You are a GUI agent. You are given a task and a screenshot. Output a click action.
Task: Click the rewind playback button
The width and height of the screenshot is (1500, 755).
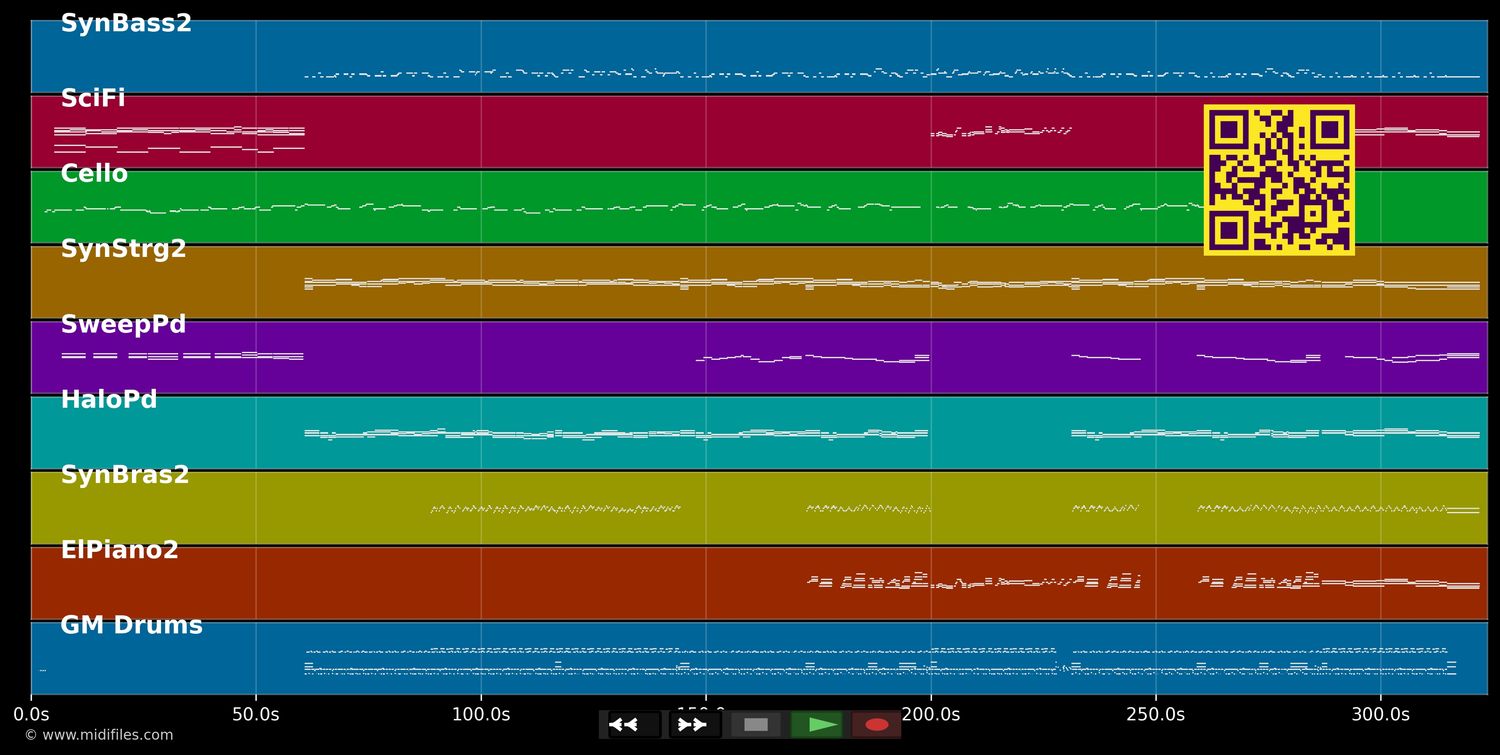pos(634,725)
